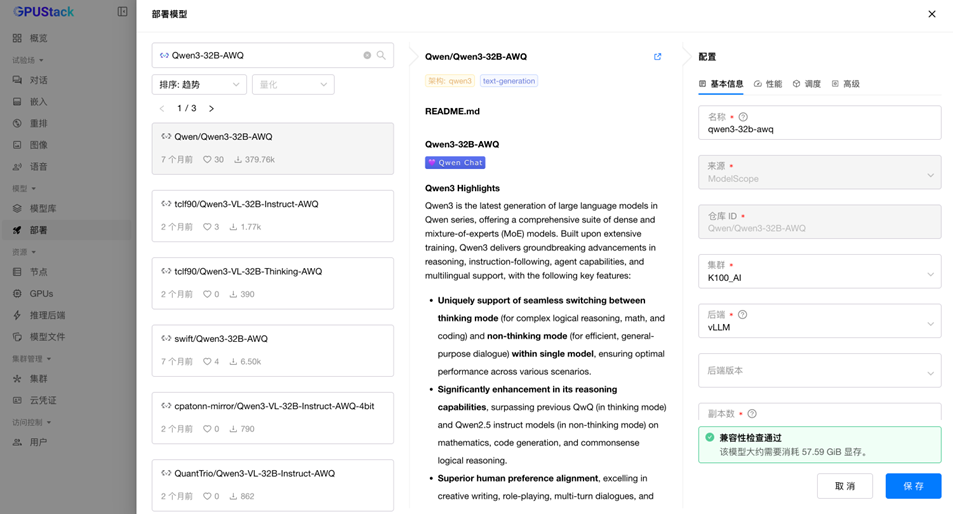This screenshot has height=514, width=953.
Task: Select tclf90/Qwen3-VL-32B-Instruct-AWQ model card
Action: [273, 216]
